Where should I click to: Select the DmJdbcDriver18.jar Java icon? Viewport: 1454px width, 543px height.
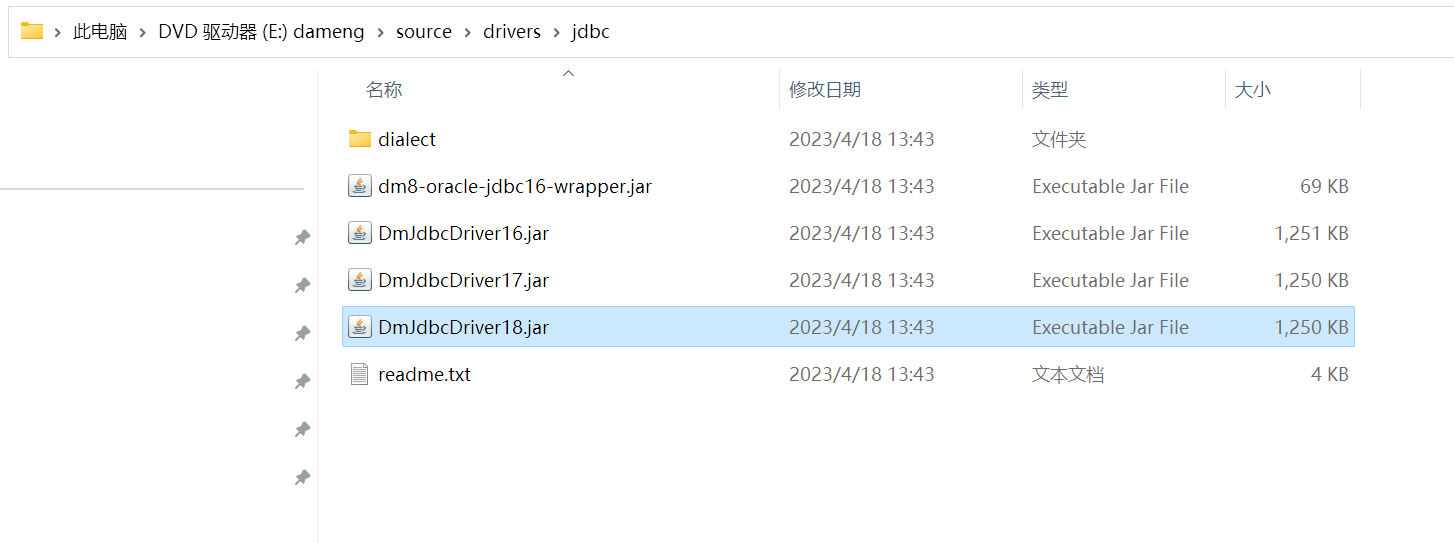tap(360, 327)
